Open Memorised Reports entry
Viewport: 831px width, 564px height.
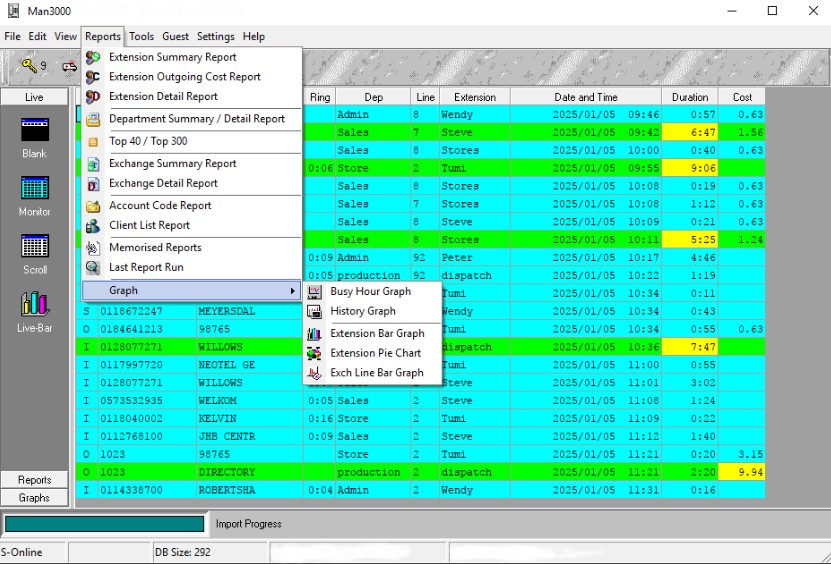click(155, 247)
